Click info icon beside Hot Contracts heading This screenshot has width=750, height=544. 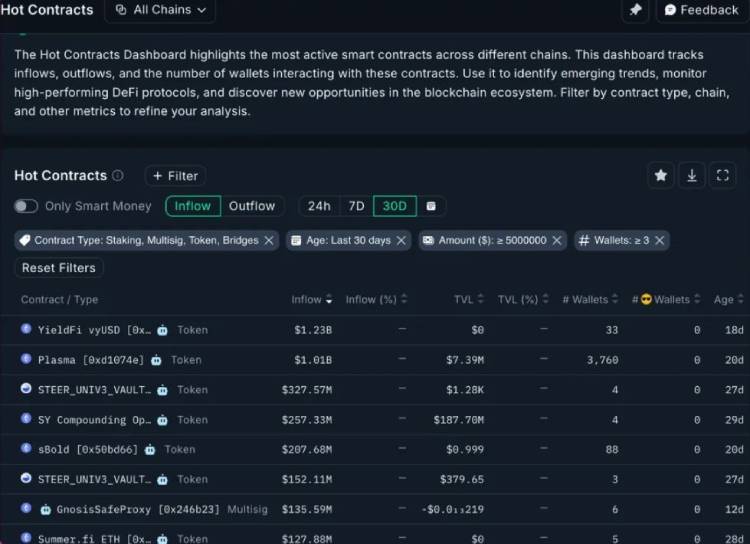pyautogui.click(x=118, y=176)
